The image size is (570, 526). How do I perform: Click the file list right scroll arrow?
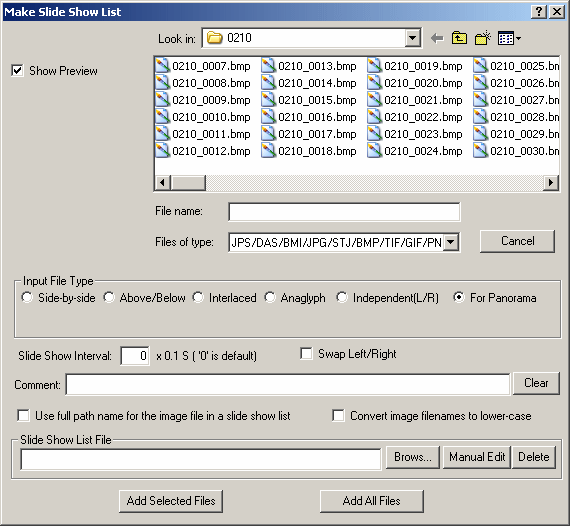[x=551, y=182]
